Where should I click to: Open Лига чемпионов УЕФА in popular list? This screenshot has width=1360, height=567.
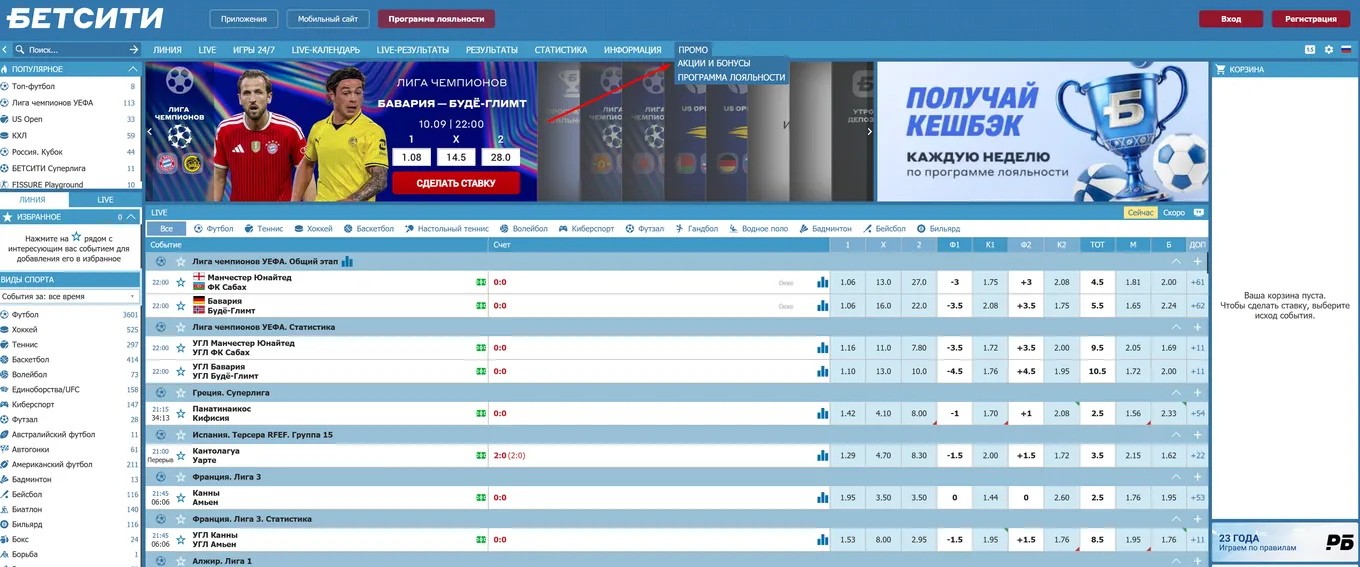tap(52, 103)
